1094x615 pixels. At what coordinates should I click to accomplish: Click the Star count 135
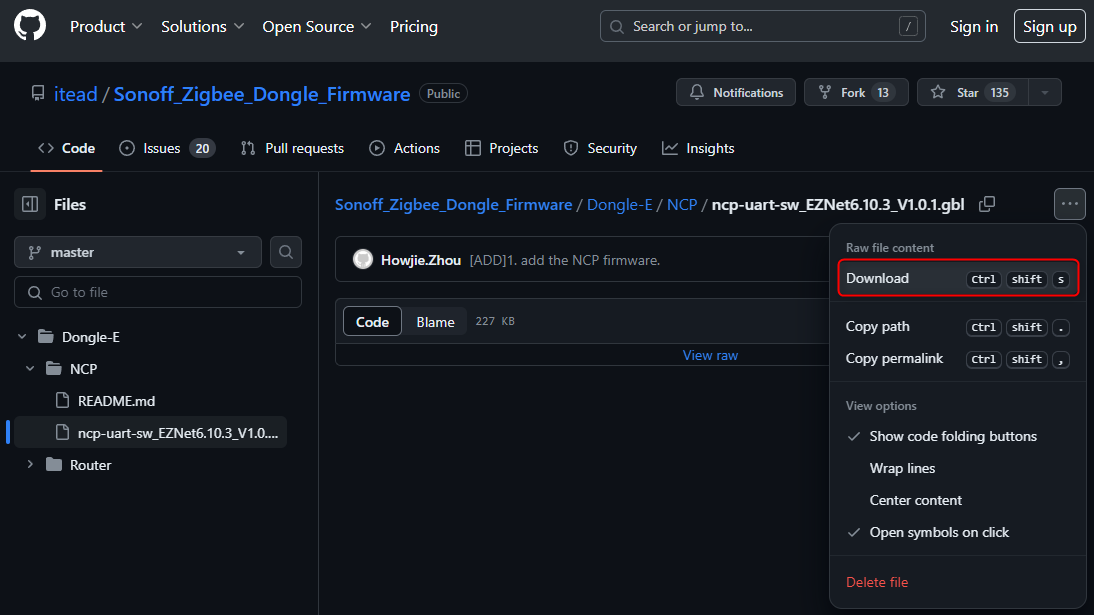(999, 92)
